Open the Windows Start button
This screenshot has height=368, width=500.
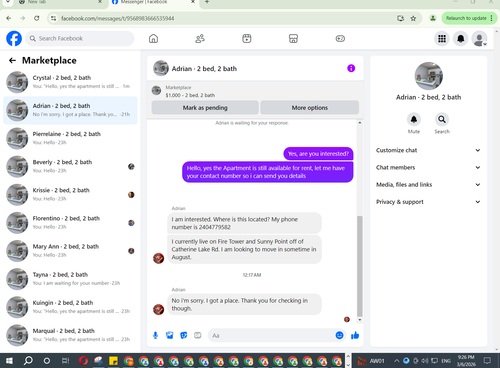[x=9, y=361]
